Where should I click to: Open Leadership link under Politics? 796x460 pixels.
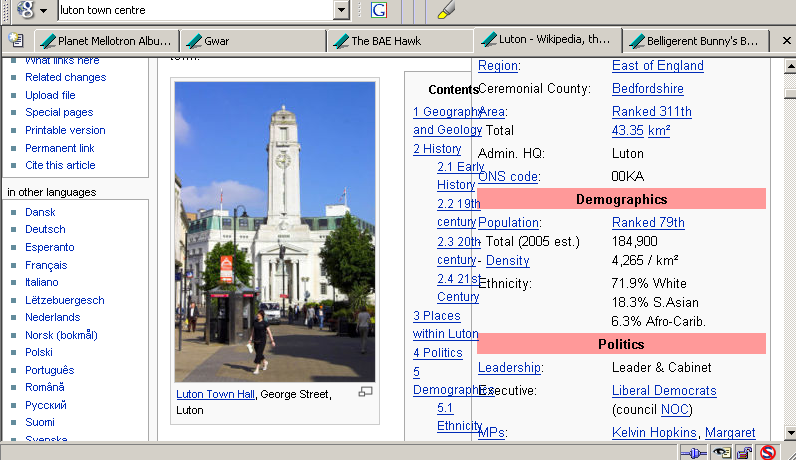tap(510, 368)
